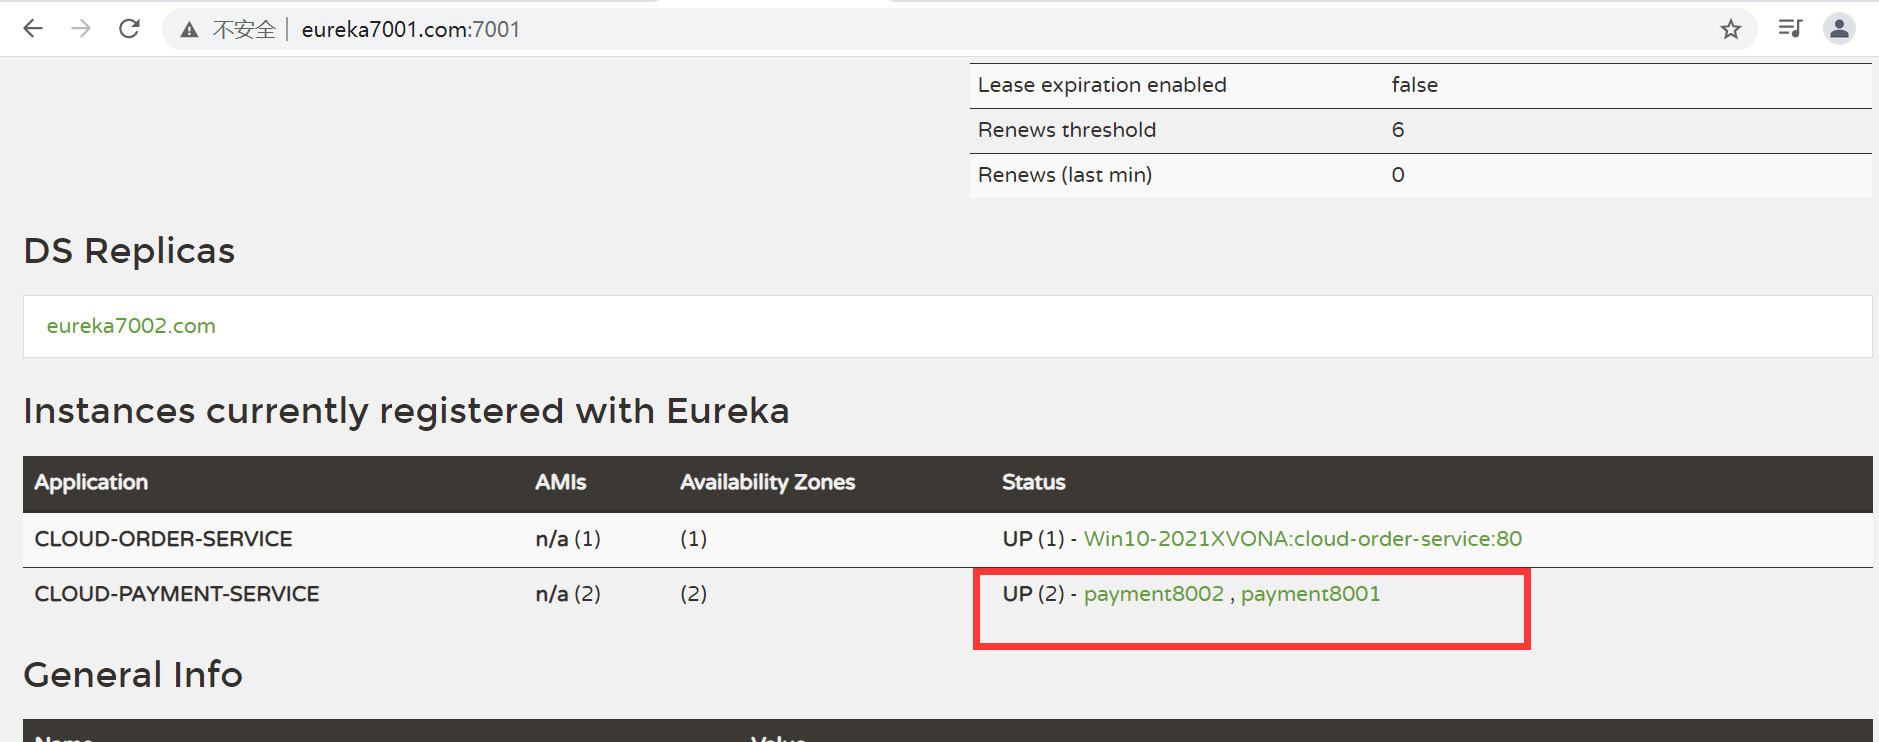Open the Win10-2021XVONA:cloud-order-service:80 instance link
Screen dimensions: 1879x742
point(1303,539)
